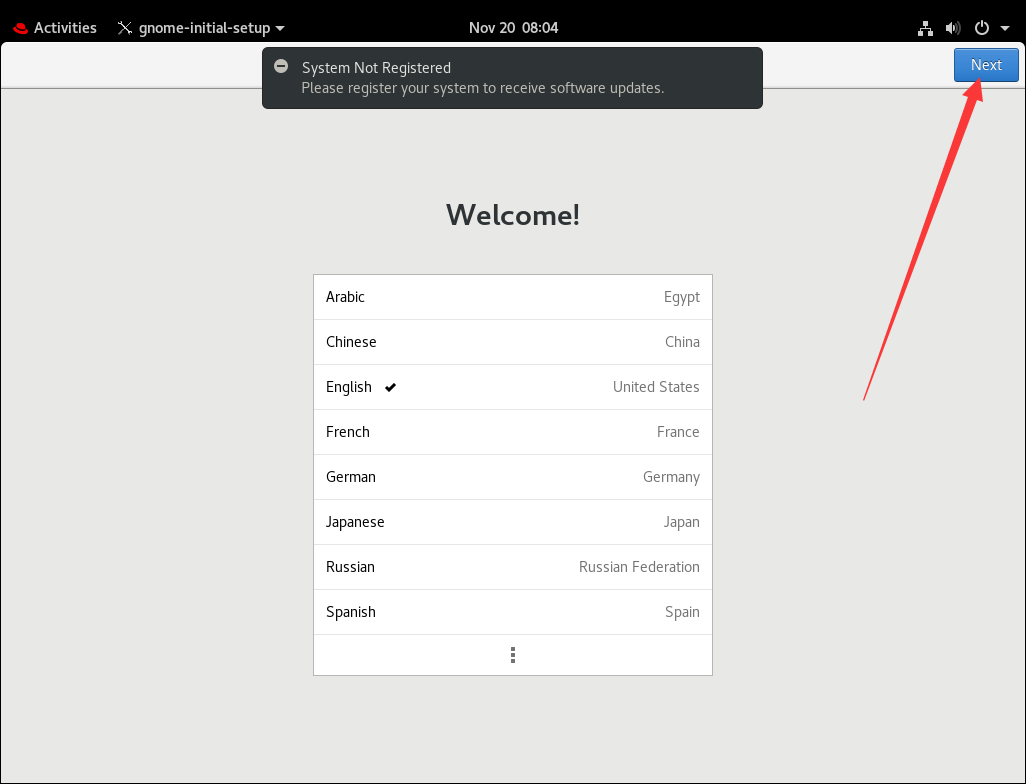Select English language row
Image resolution: width=1026 pixels, height=784 pixels.
click(512, 387)
